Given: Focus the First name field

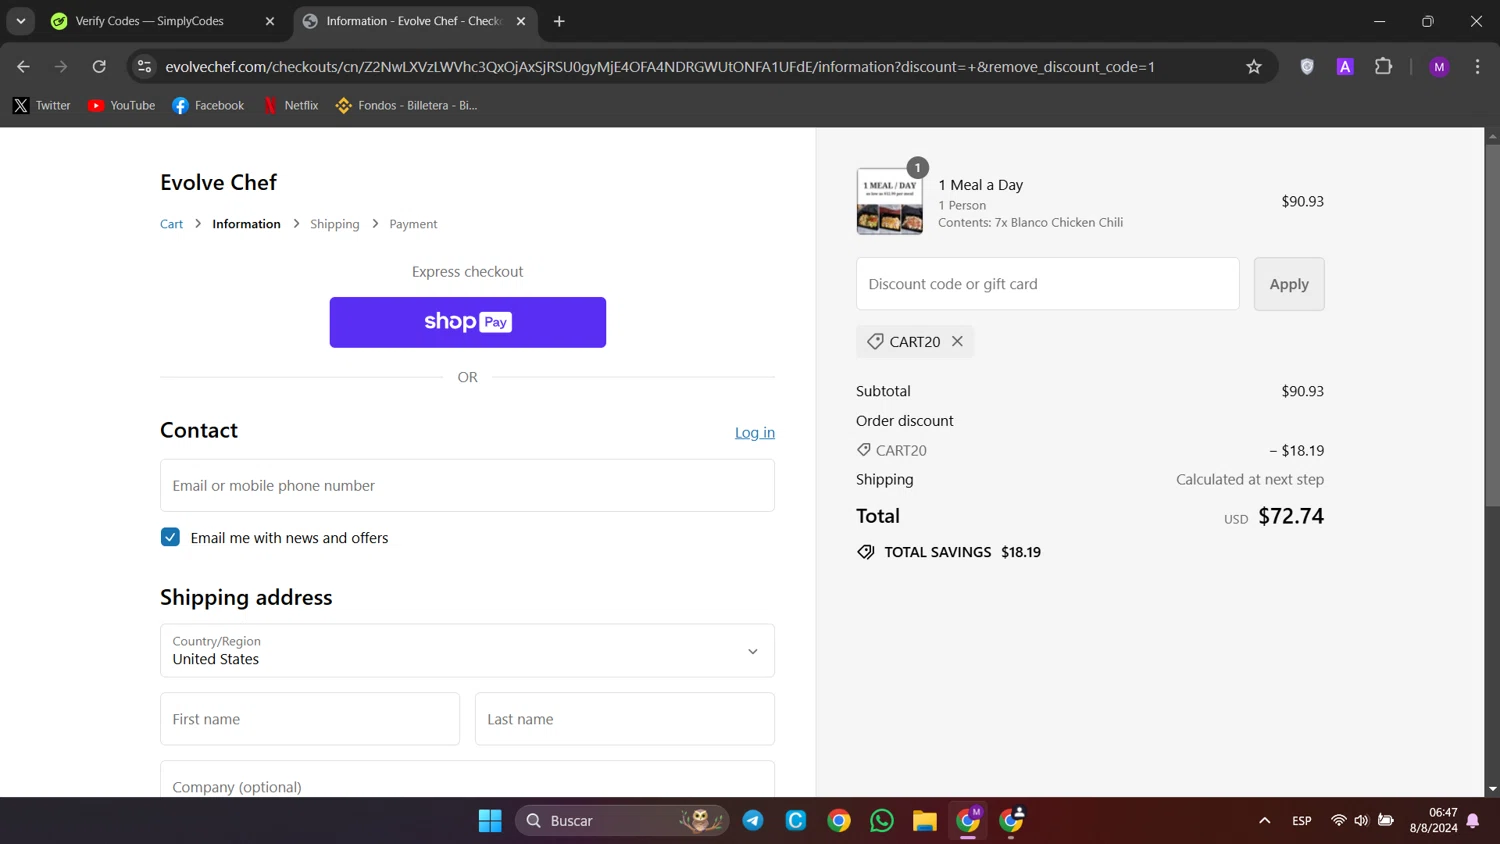Looking at the screenshot, I should tap(310, 719).
